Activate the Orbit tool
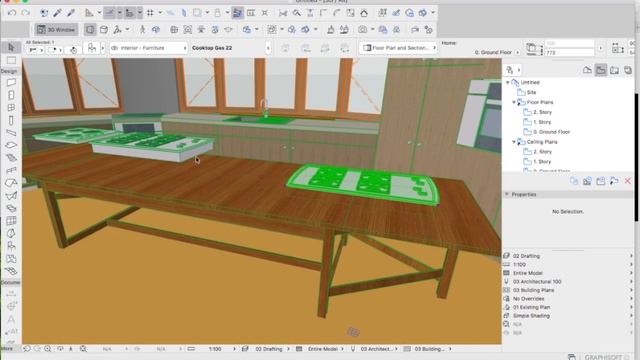The height and width of the screenshot is (360, 640). [156, 29]
